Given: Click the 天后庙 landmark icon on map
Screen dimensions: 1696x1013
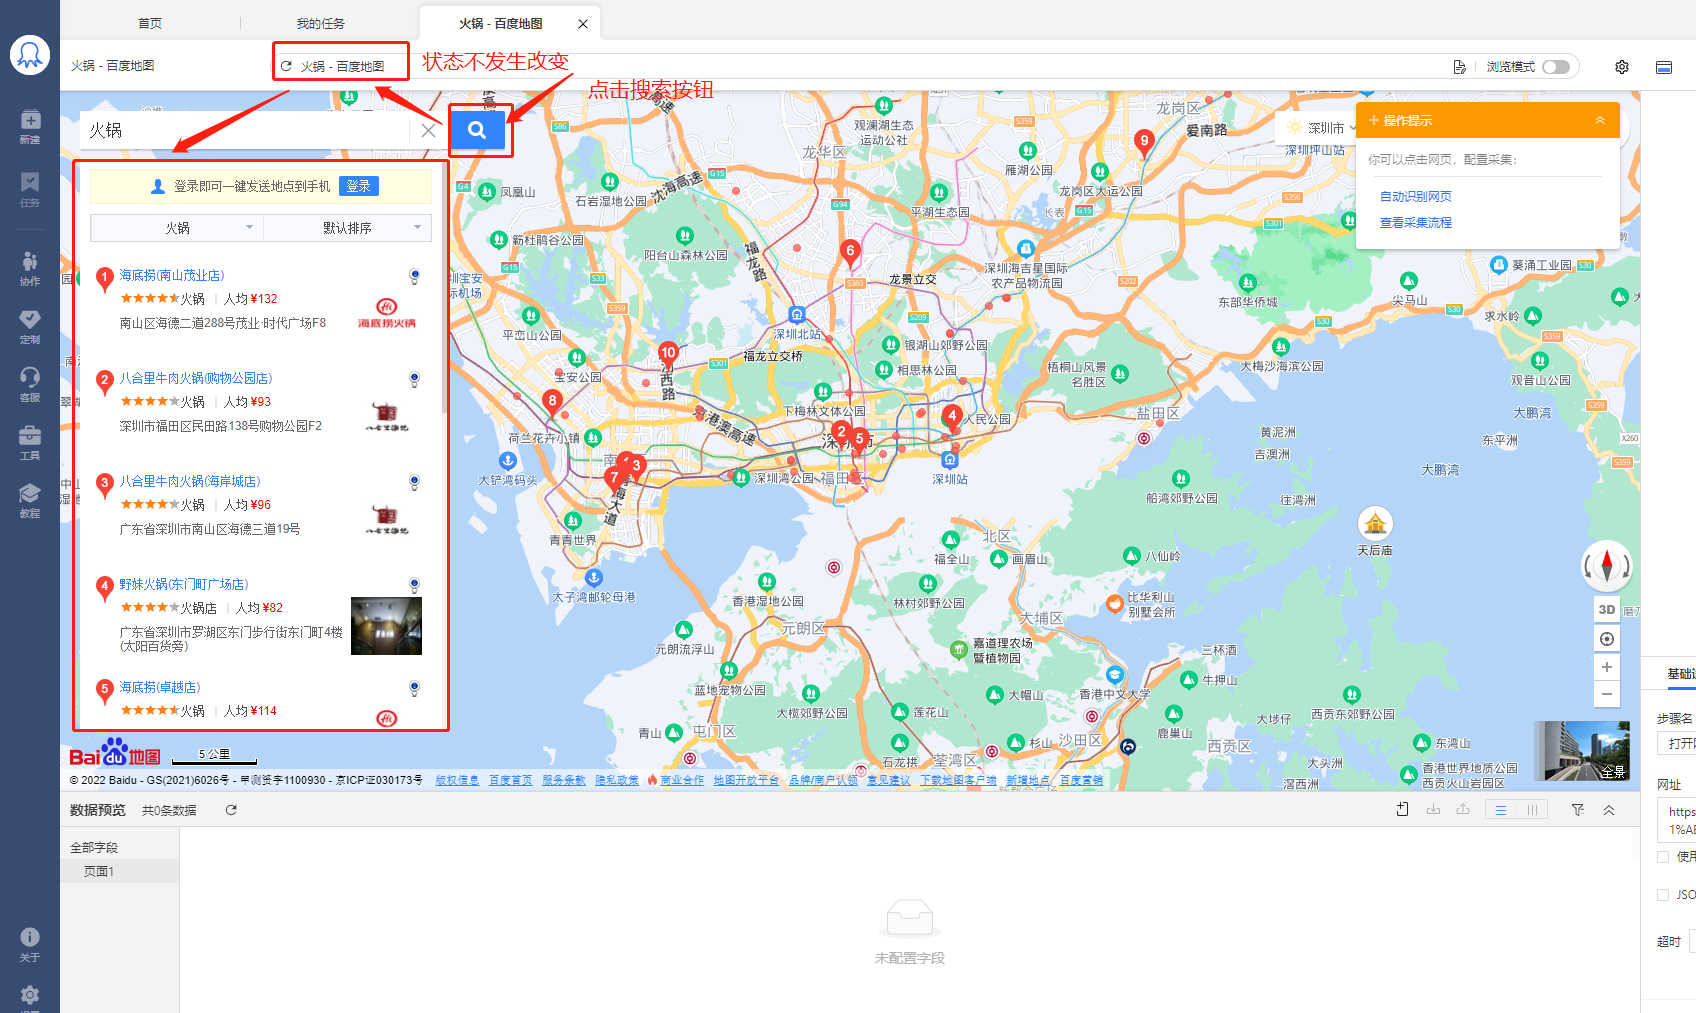Looking at the screenshot, I should coord(1375,523).
